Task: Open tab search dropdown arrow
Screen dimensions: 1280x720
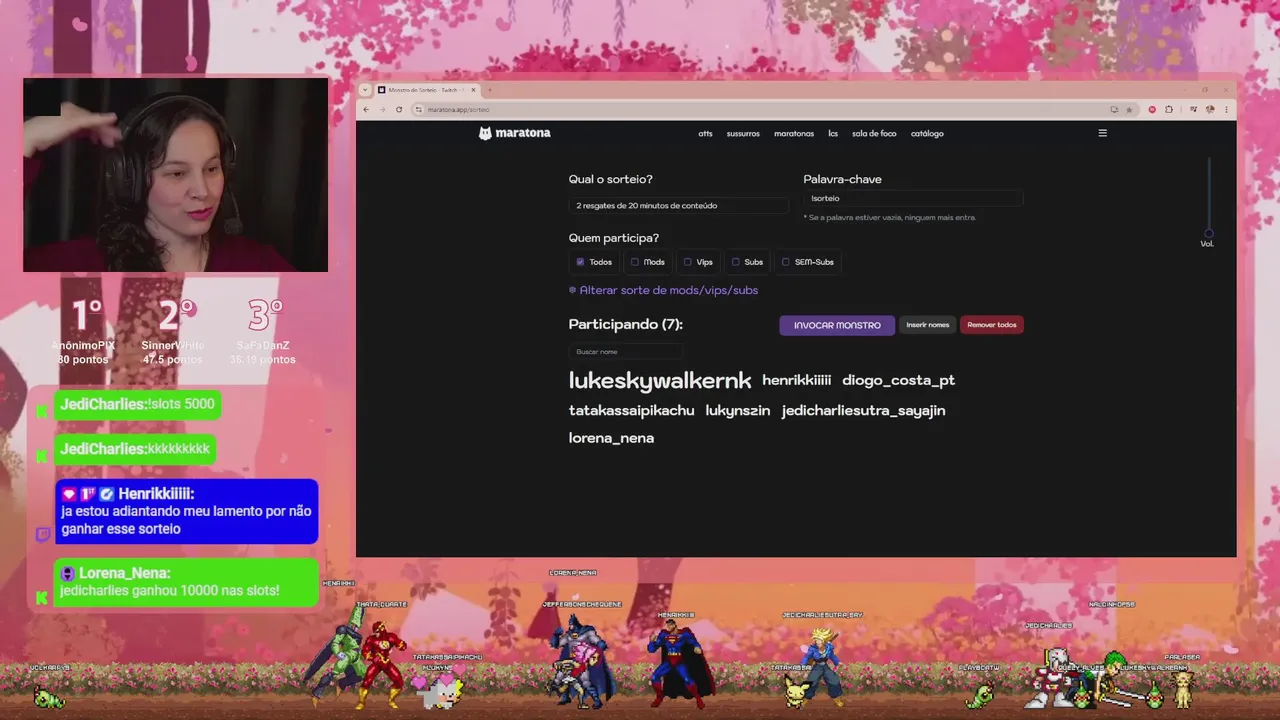Action: (x=367, y=90)
